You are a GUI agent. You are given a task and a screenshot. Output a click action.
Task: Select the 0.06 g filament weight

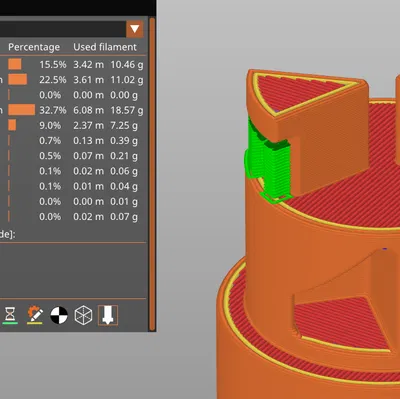(x=124, y=171)
